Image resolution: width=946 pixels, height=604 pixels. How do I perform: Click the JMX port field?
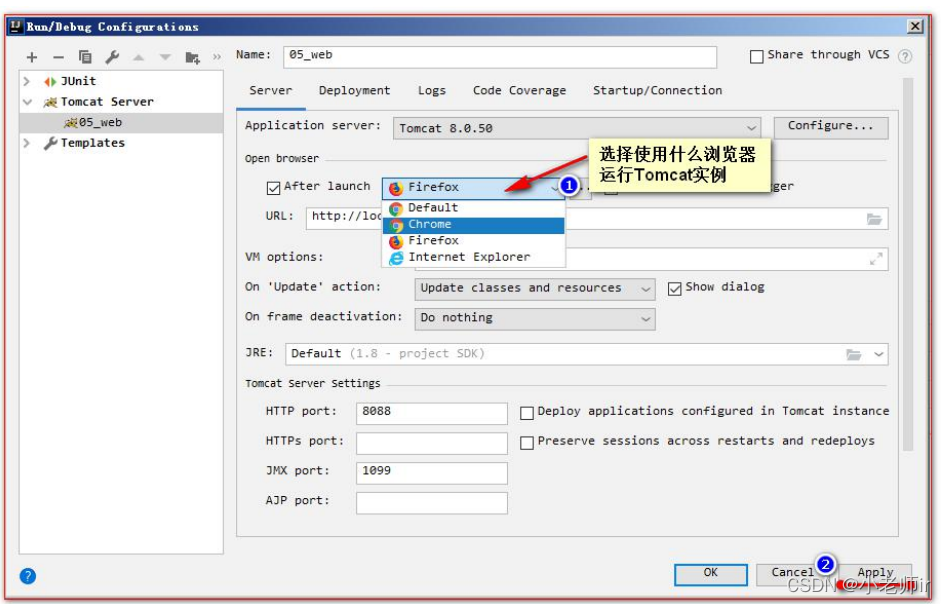(431, 473)
